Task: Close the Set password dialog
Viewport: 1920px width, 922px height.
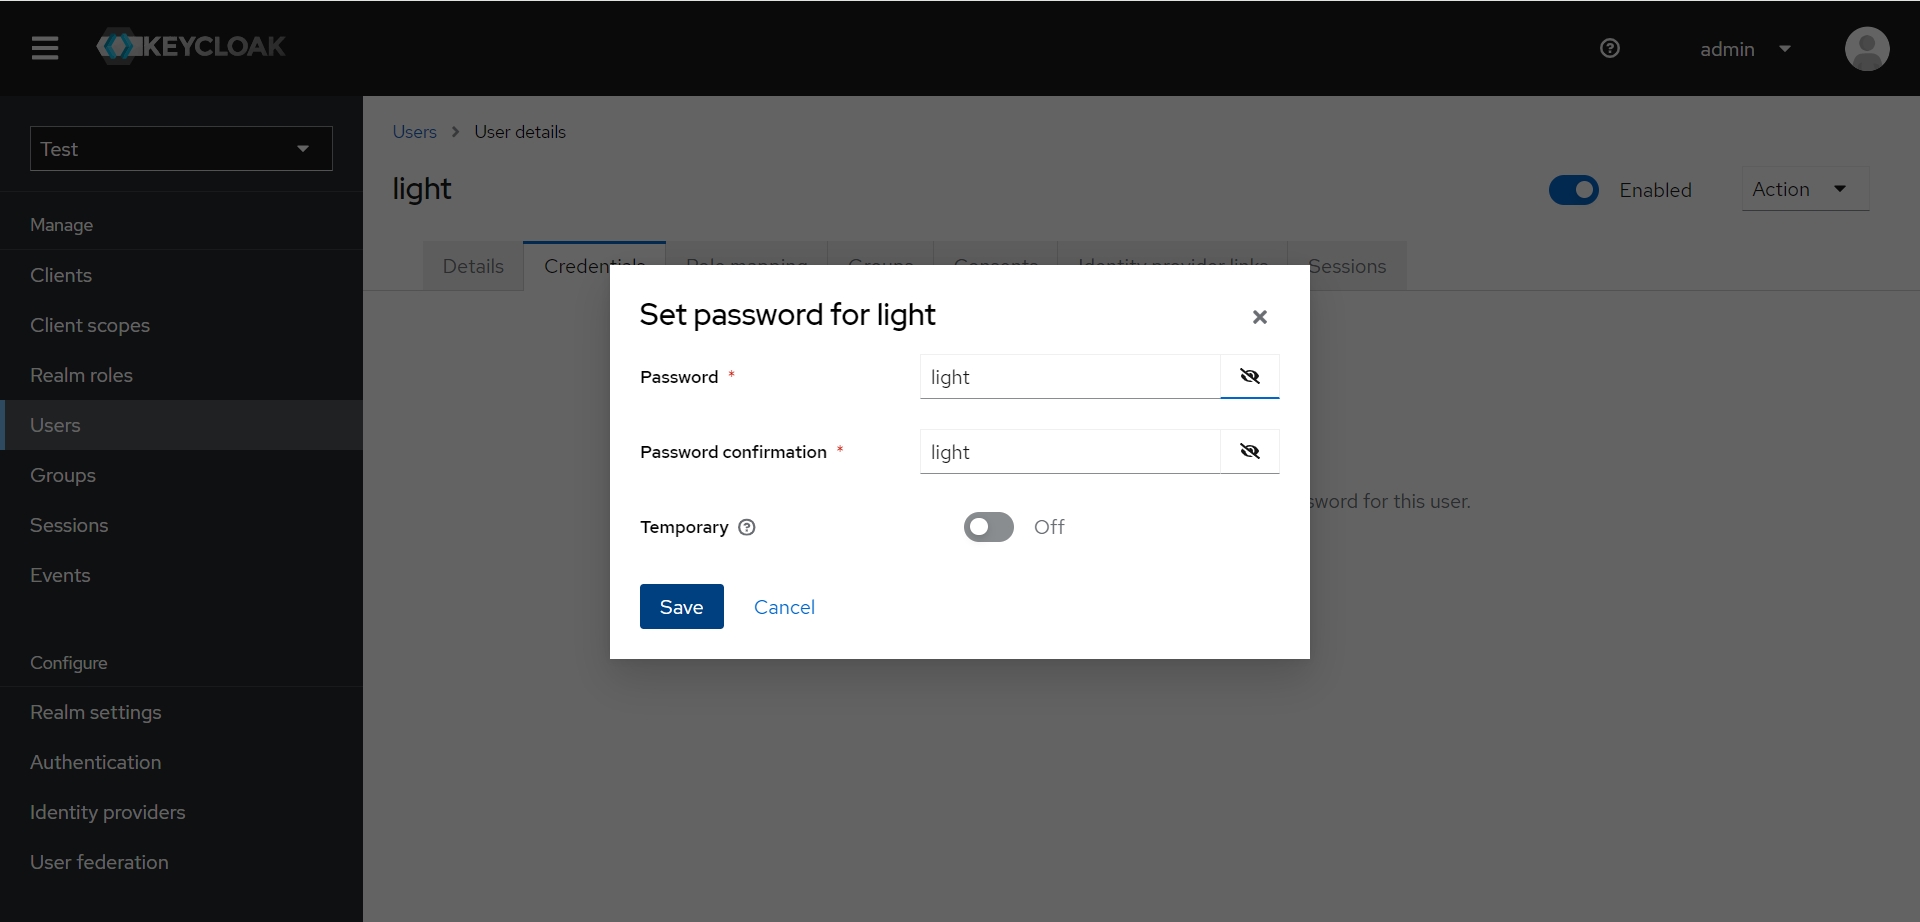Action: click(1259, 317)
